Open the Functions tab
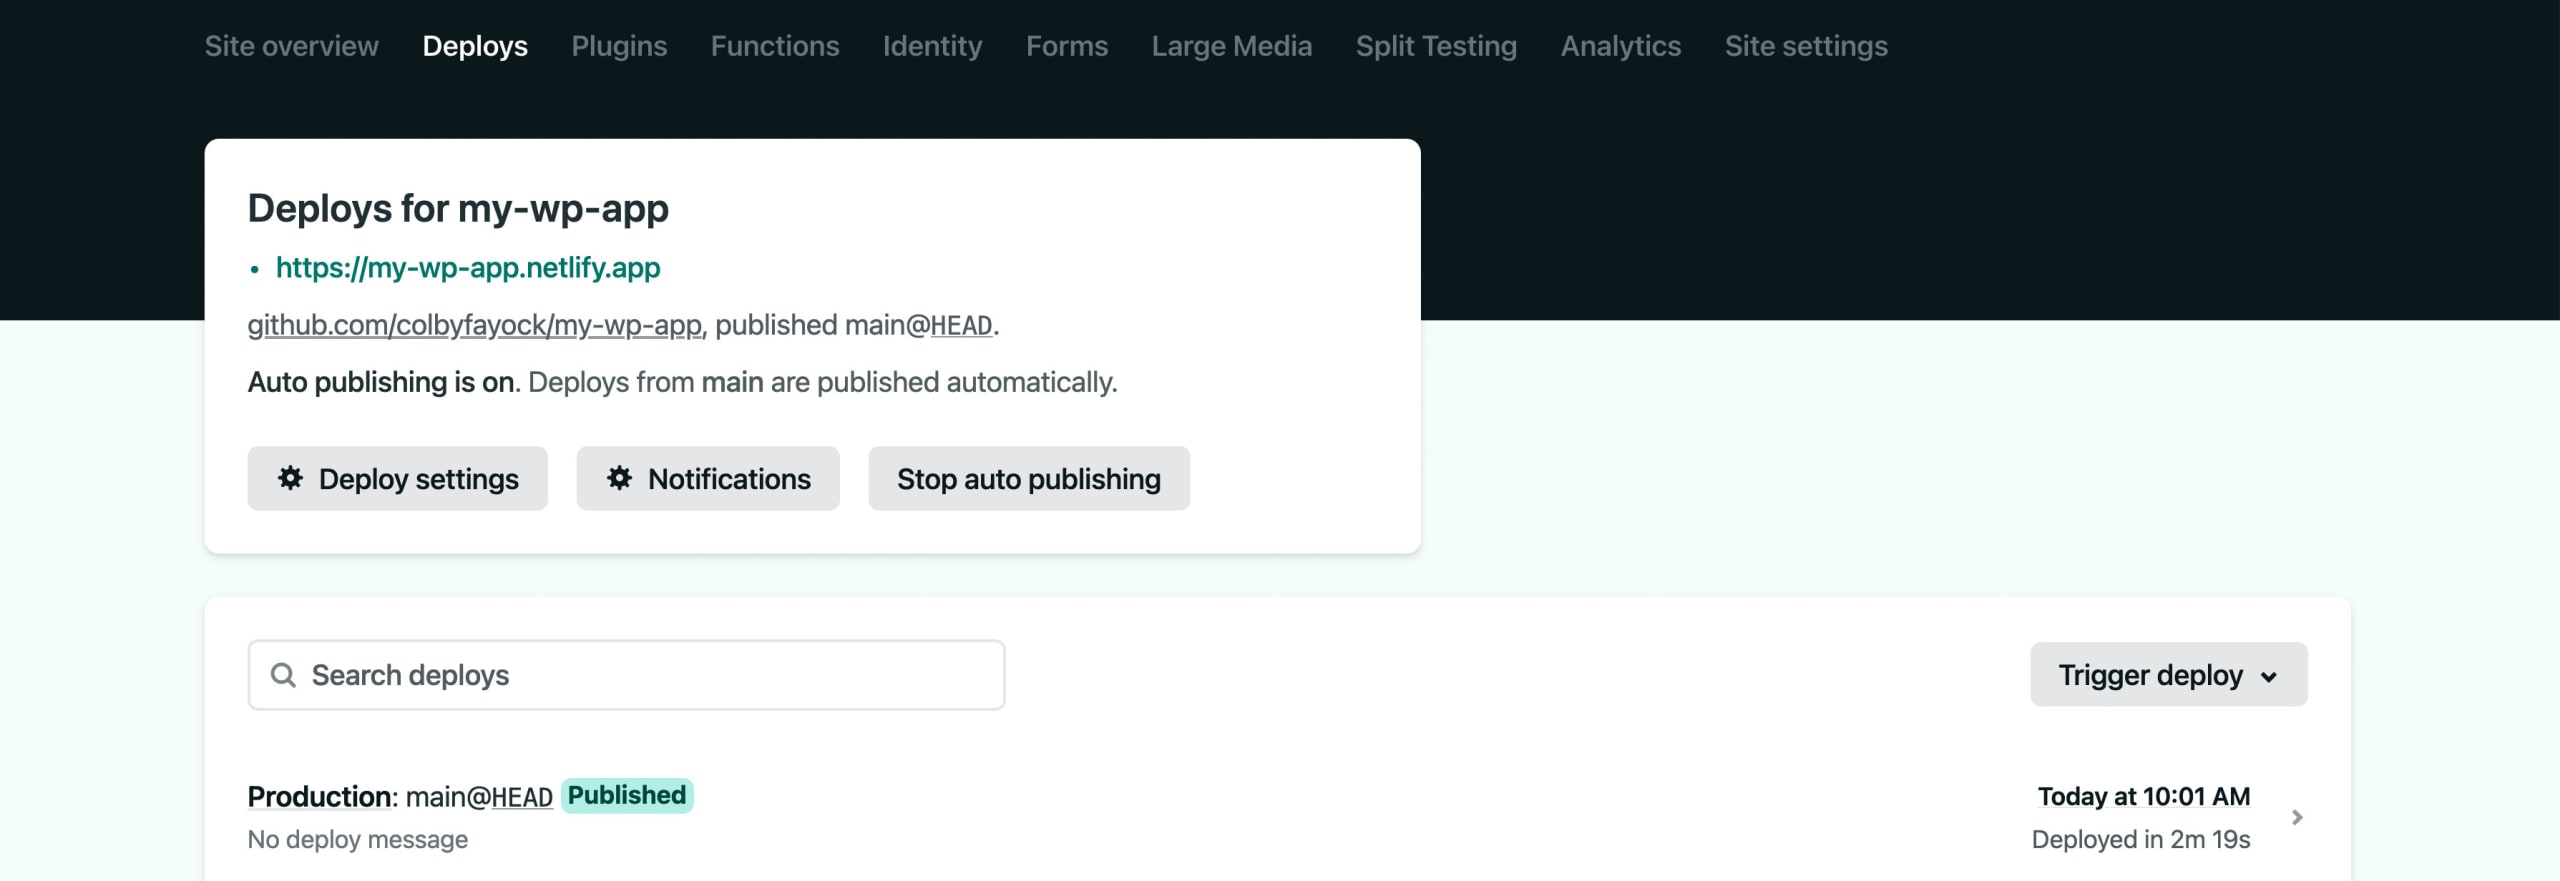Viewport: 2560px width, 881px height. click(775, 46)
